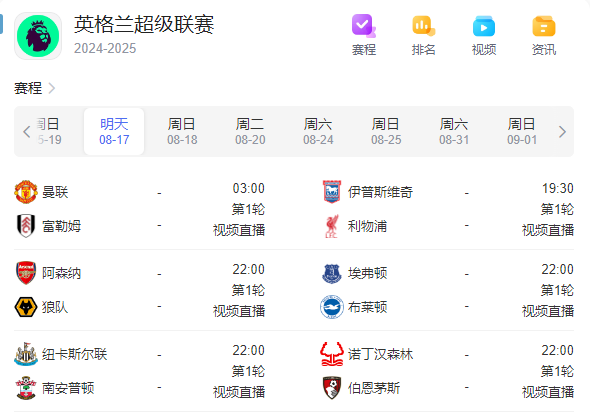
Task: Select the 周六 08-24 date tab
Action: coord(318,131)
